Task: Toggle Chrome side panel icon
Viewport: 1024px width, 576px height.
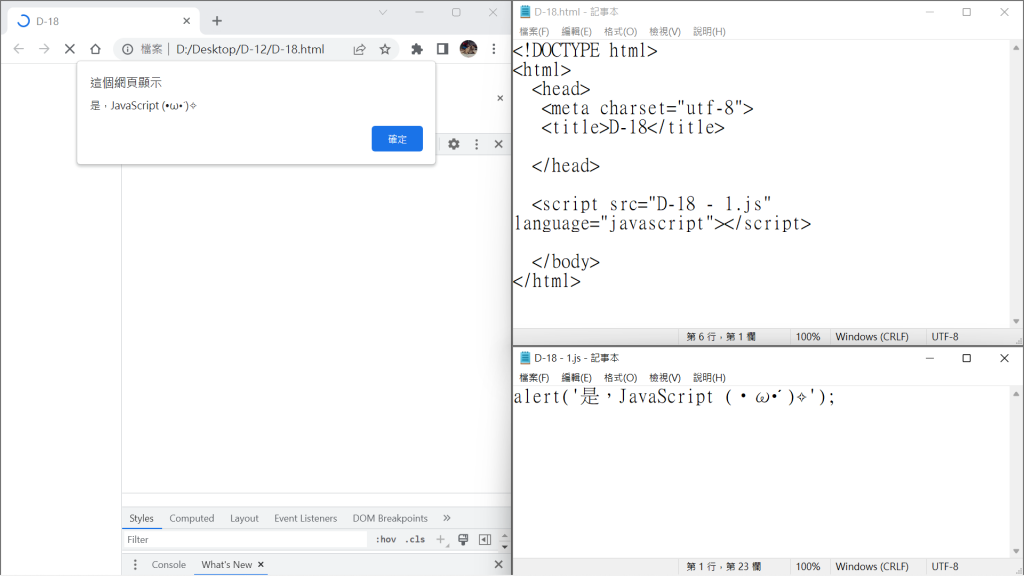Action: click(442, 49)
